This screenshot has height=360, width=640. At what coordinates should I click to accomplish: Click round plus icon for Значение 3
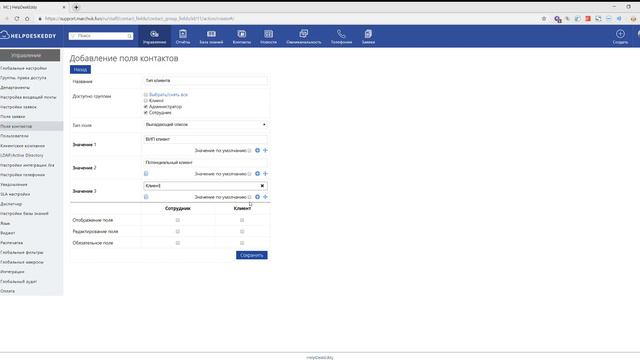pos(257,197)
